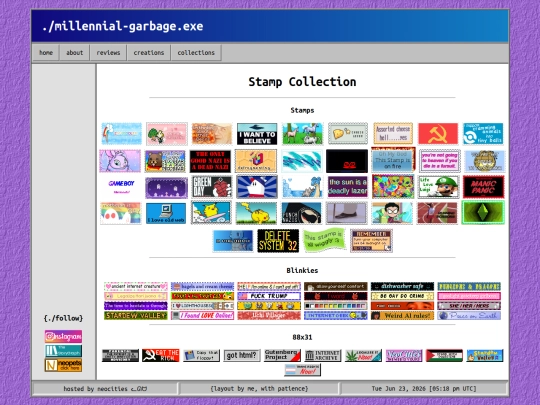Click the 'you're not going to heaven' stamp
Viewport: 540px width, 405px height.
point(440,161)
